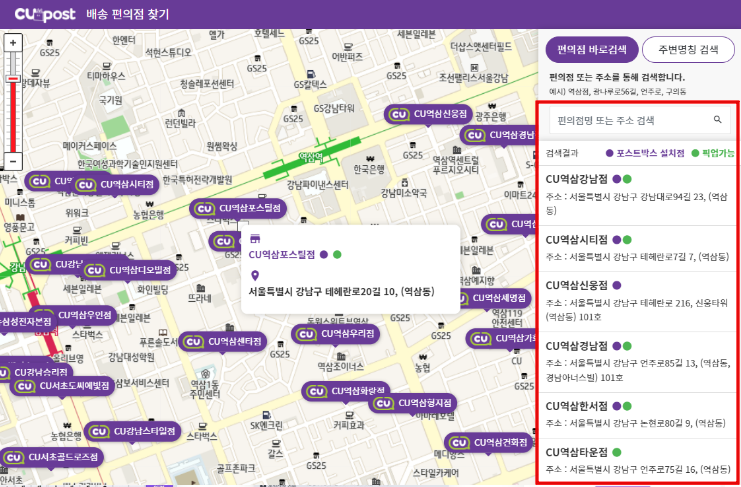This screenshot has width=741, height=487.
Task: Click the 조선팰리스서울강남 map label
Action: 474,77
